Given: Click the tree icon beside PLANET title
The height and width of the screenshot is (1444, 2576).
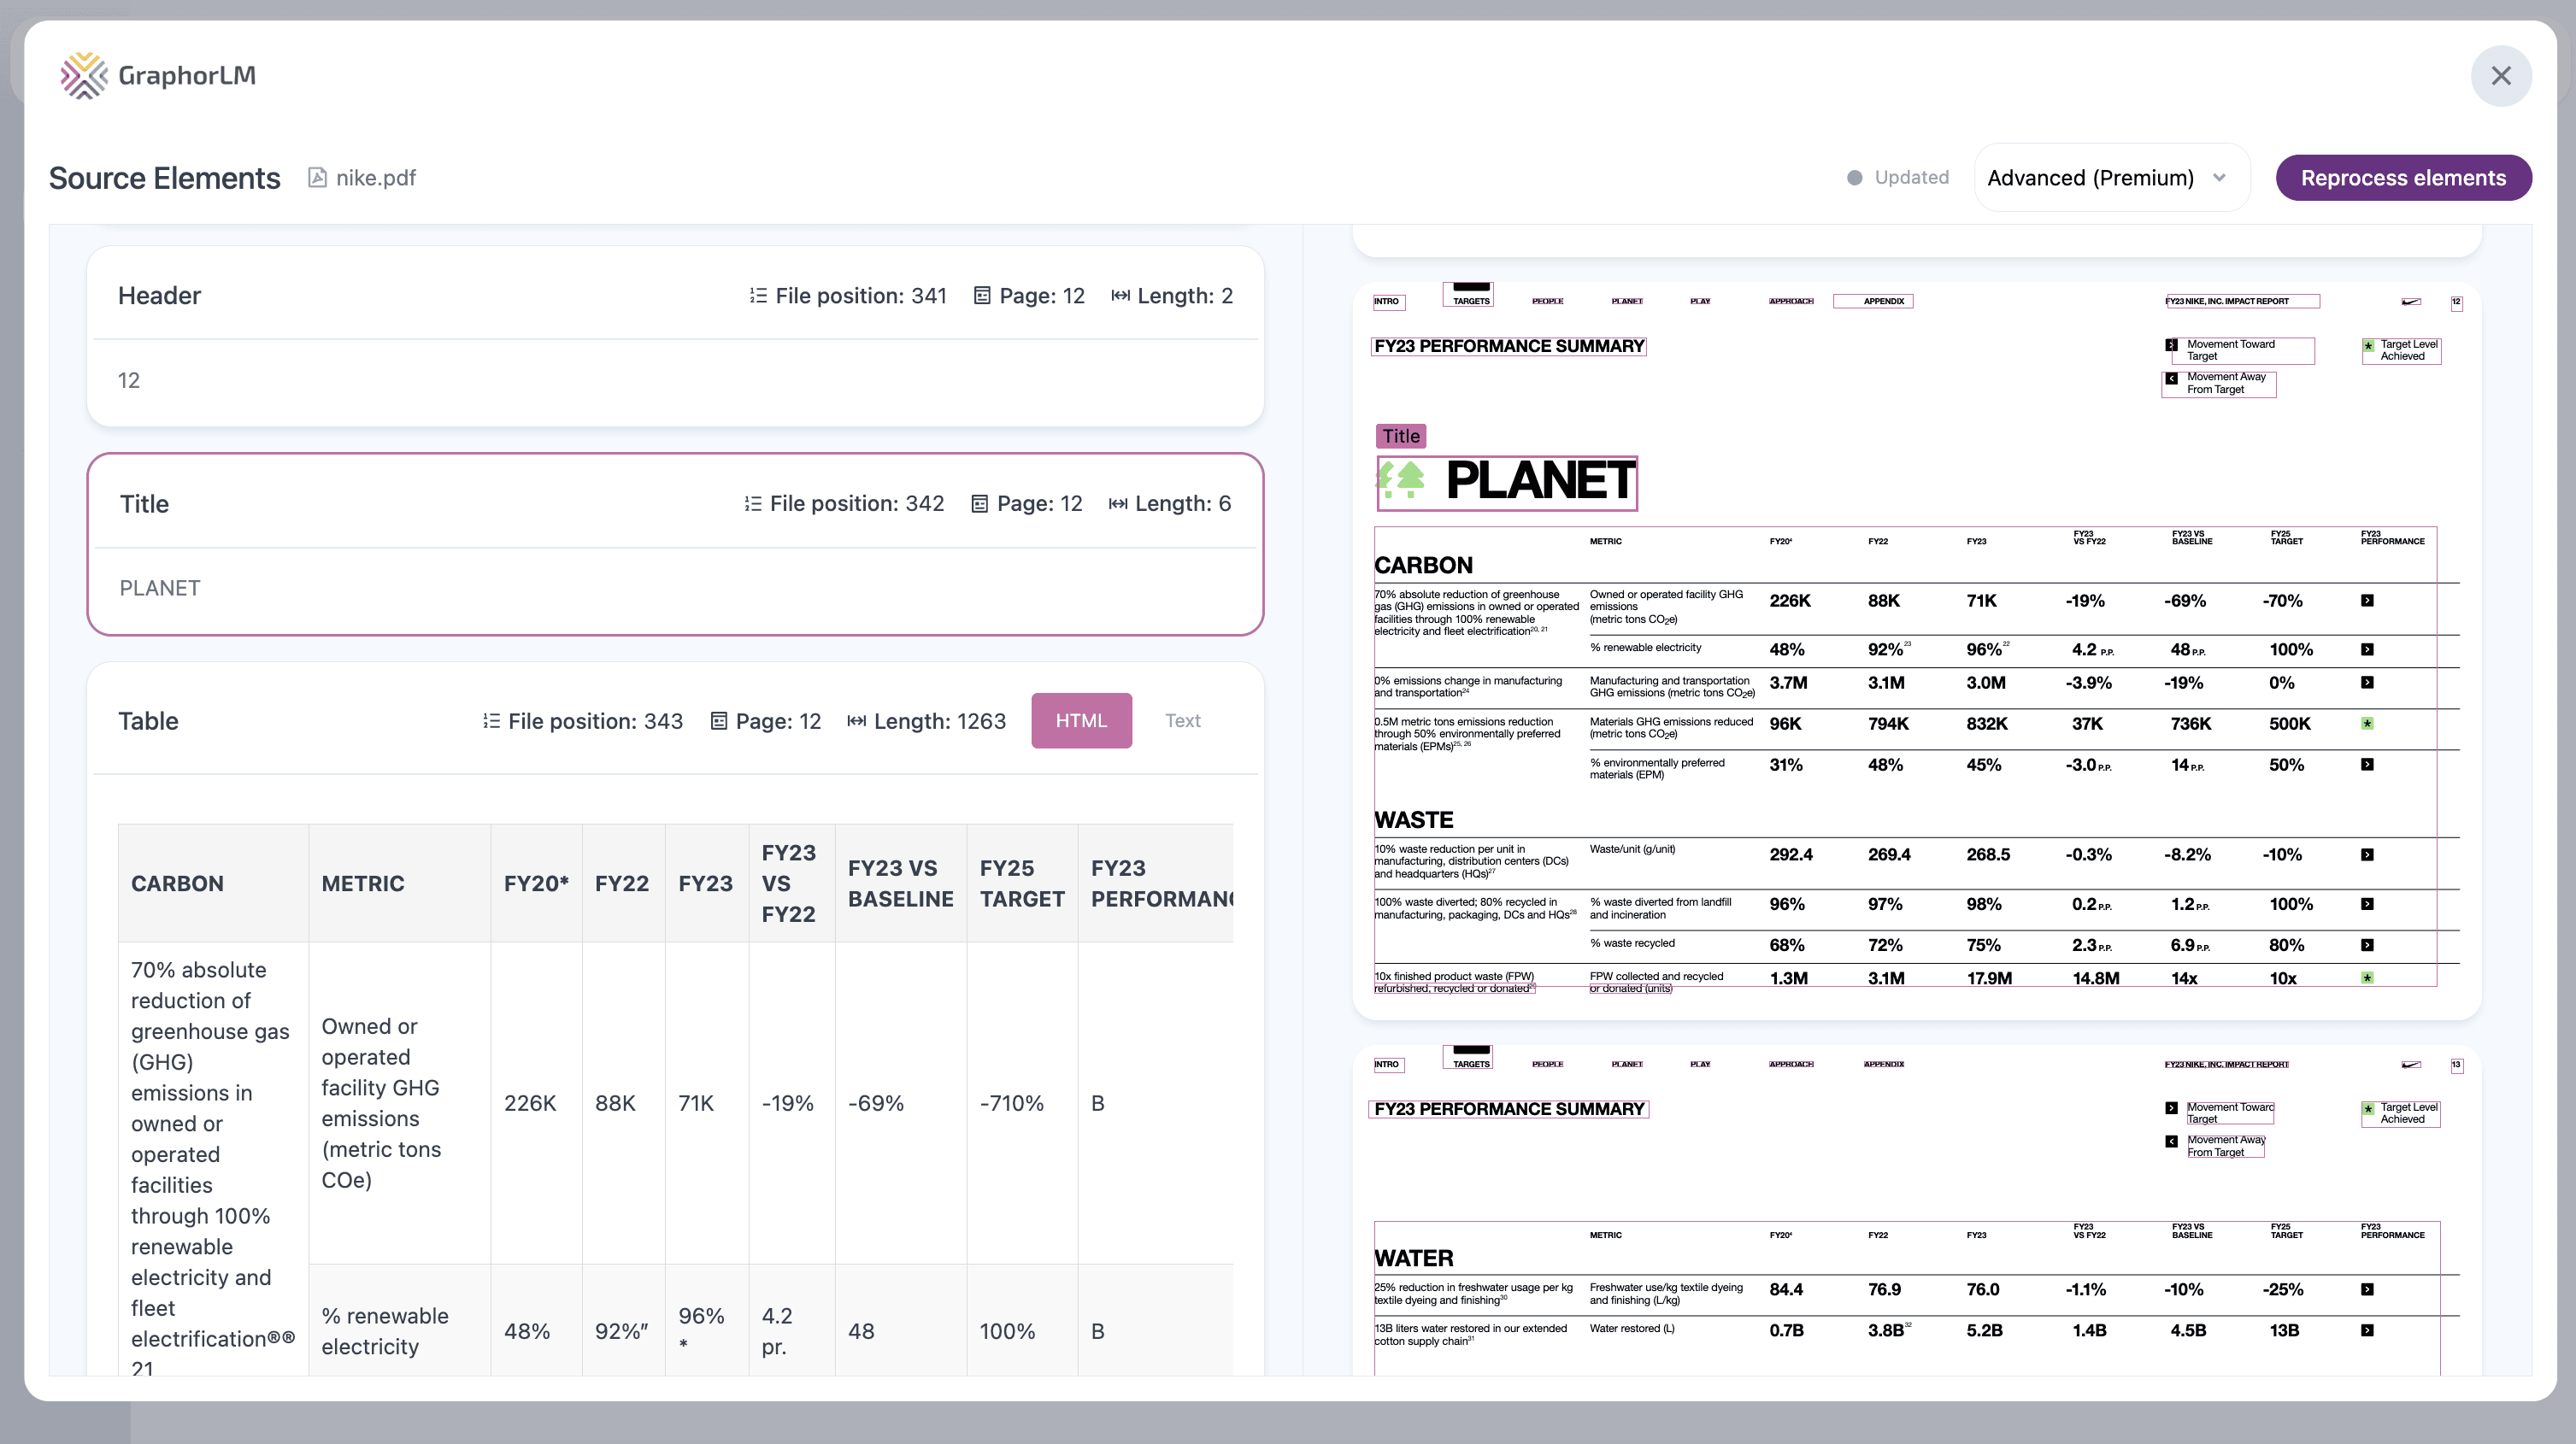Looking at the screenshot, I should coord(1402,480).
